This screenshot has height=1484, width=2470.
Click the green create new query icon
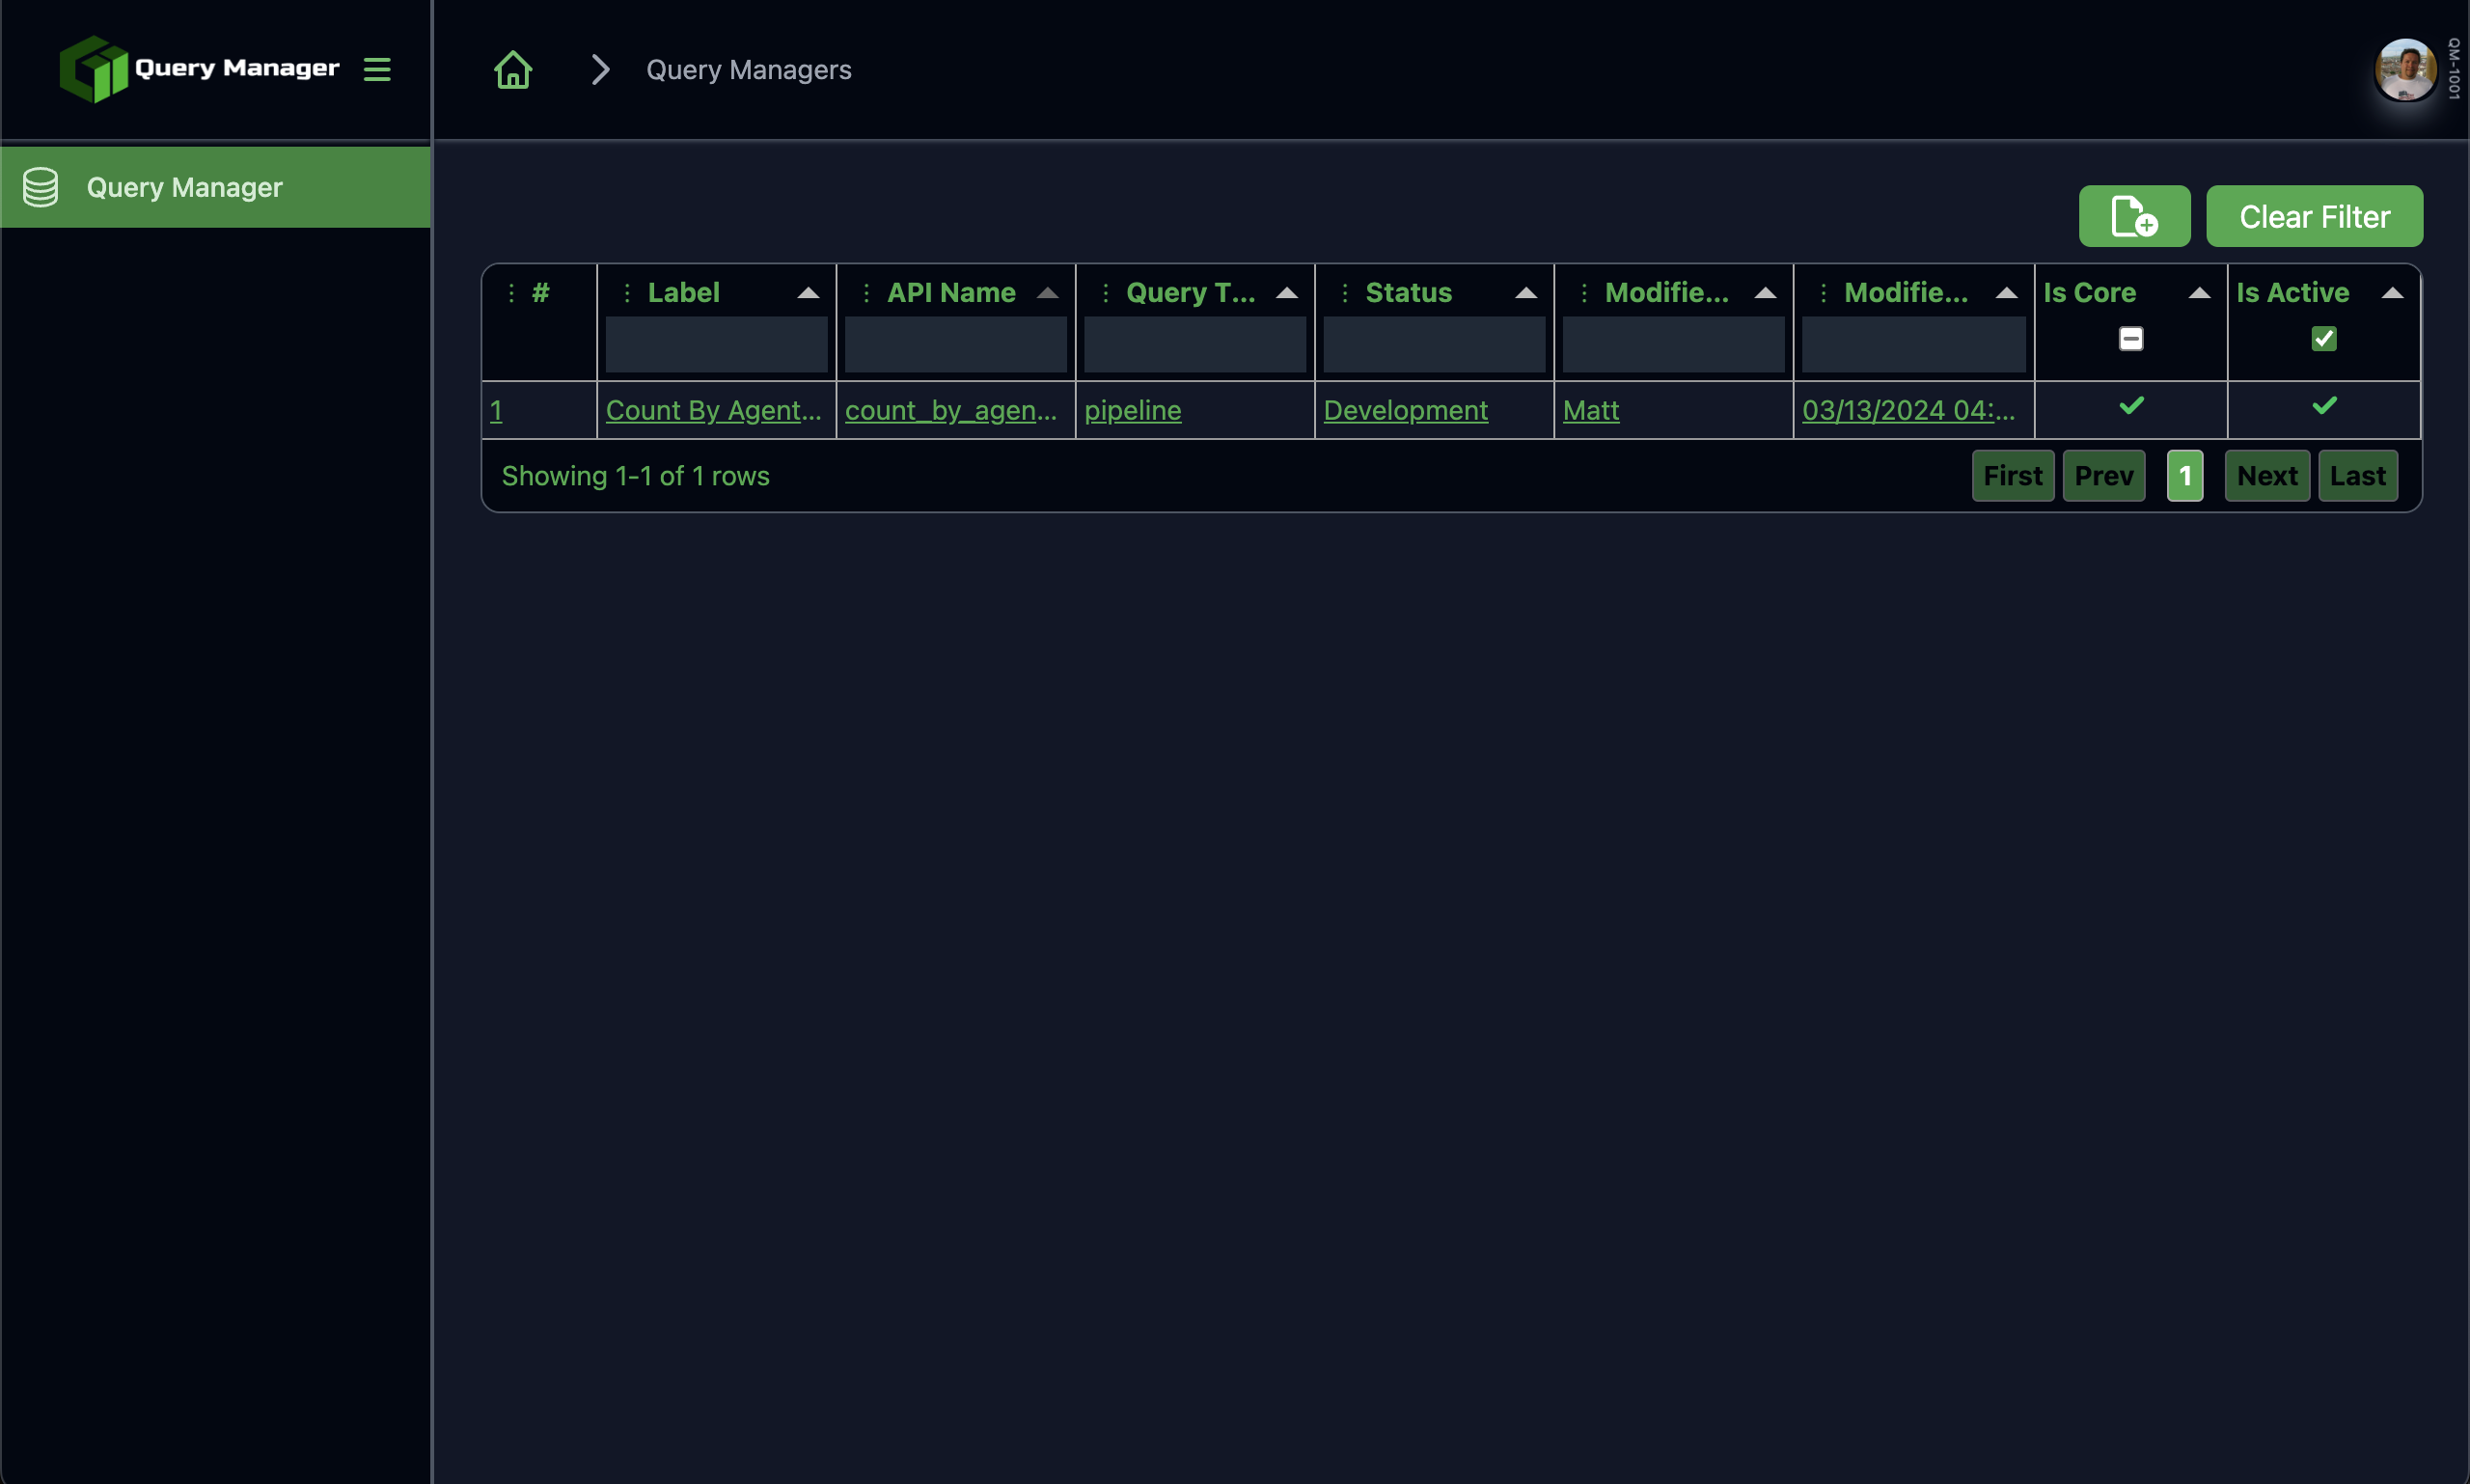pos(2134,216)
